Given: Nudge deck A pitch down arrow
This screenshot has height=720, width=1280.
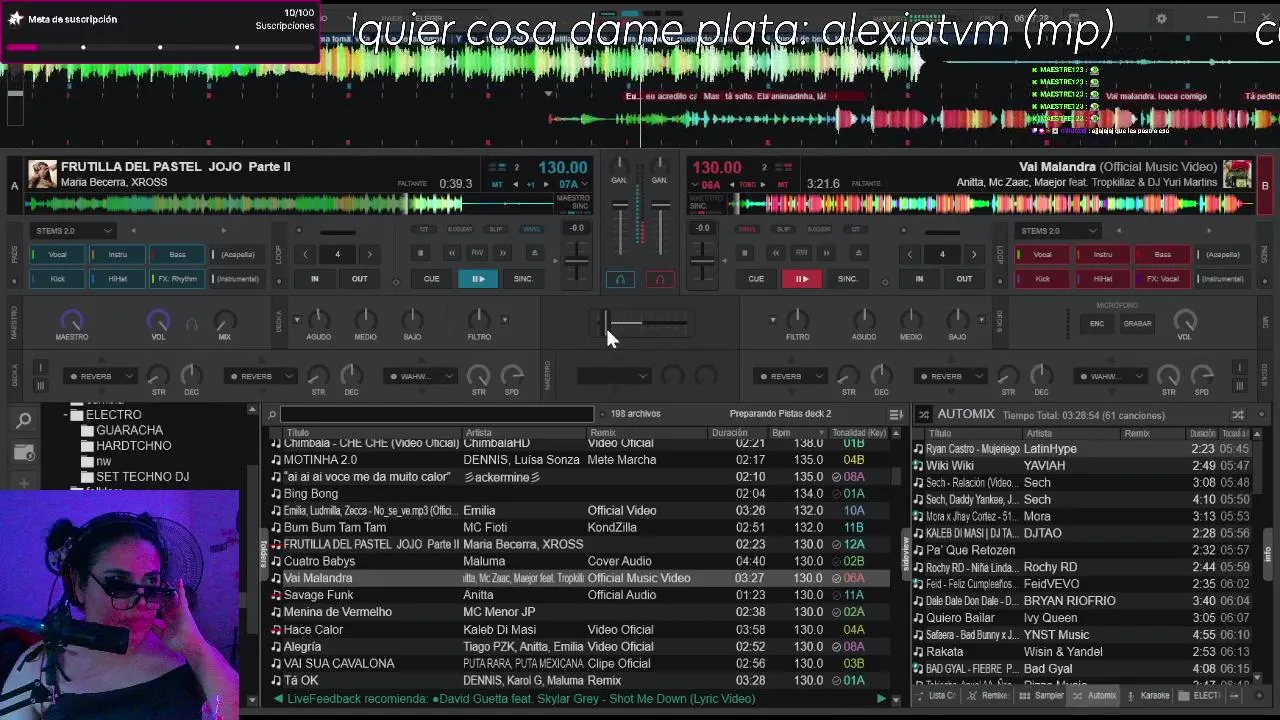Looking at the screenshot, I should [516, 184].
